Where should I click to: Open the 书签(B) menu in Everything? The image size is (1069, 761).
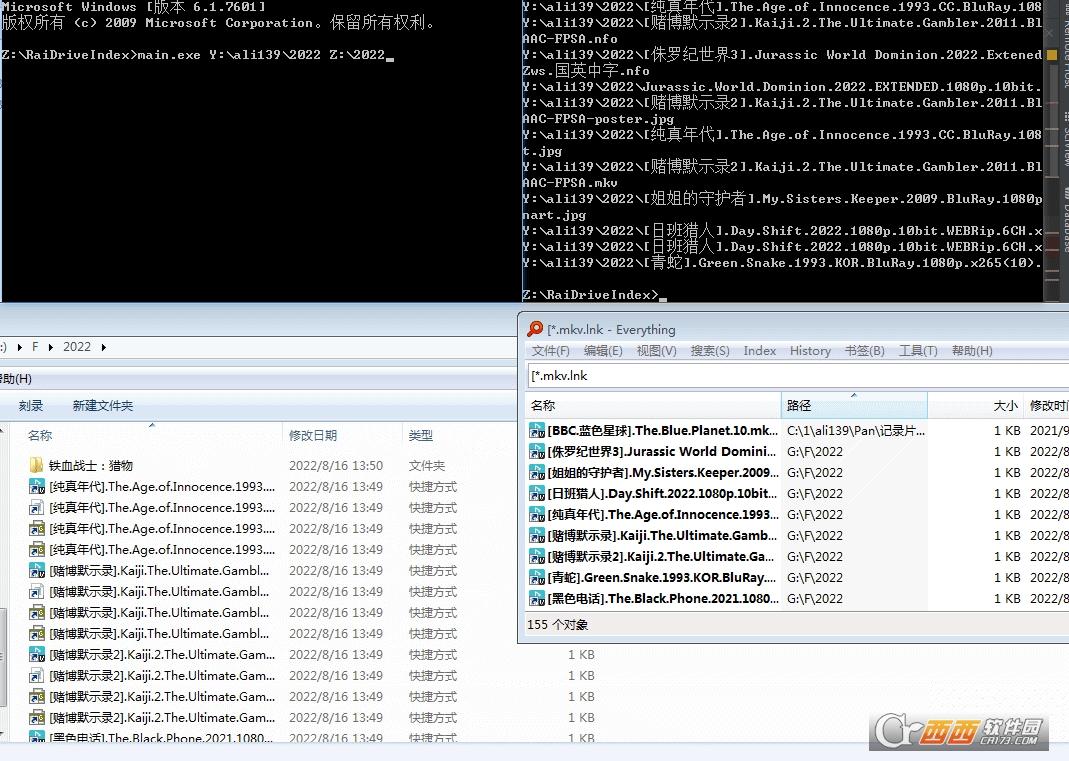click(x=864, y=350)
